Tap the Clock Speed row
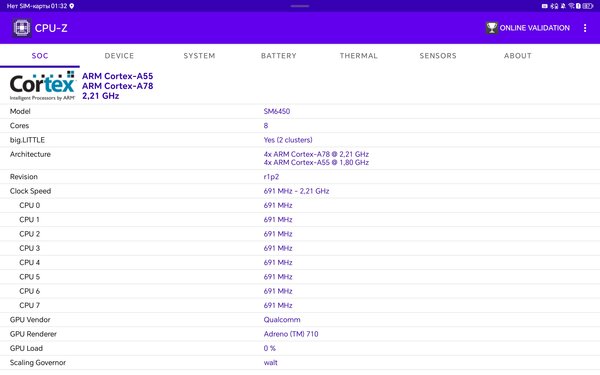The width and height of the screenshot is (600, 375). [300, 191]
